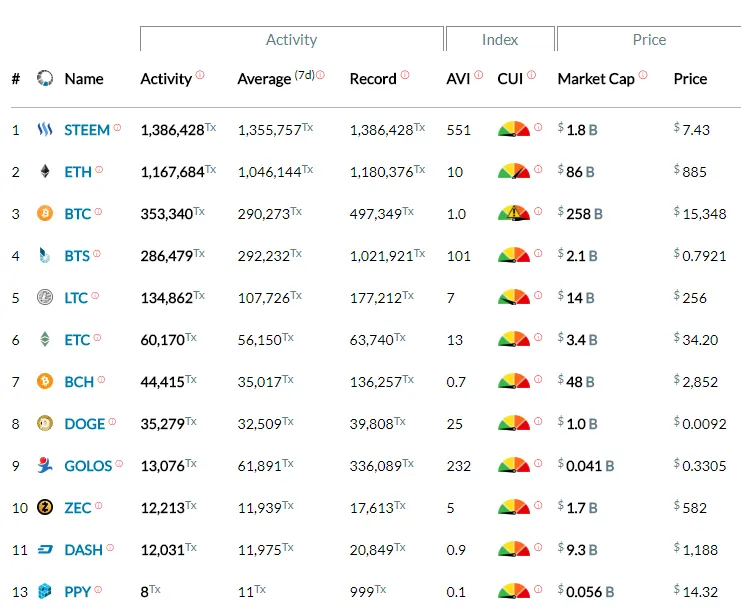Click info icon next to STEEM name
Screen dimensions: 741x610
(x=117, y=127)
